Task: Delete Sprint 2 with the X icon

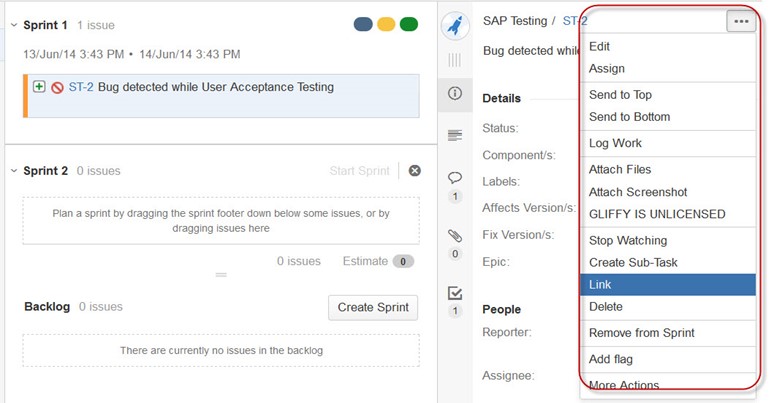Action: [414, 171]
